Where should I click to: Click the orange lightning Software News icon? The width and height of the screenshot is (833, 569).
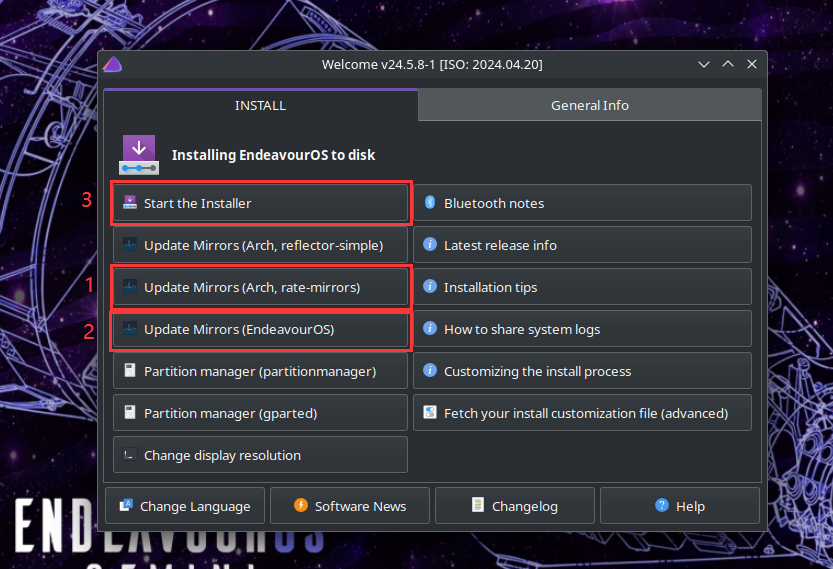coord(301,505)
